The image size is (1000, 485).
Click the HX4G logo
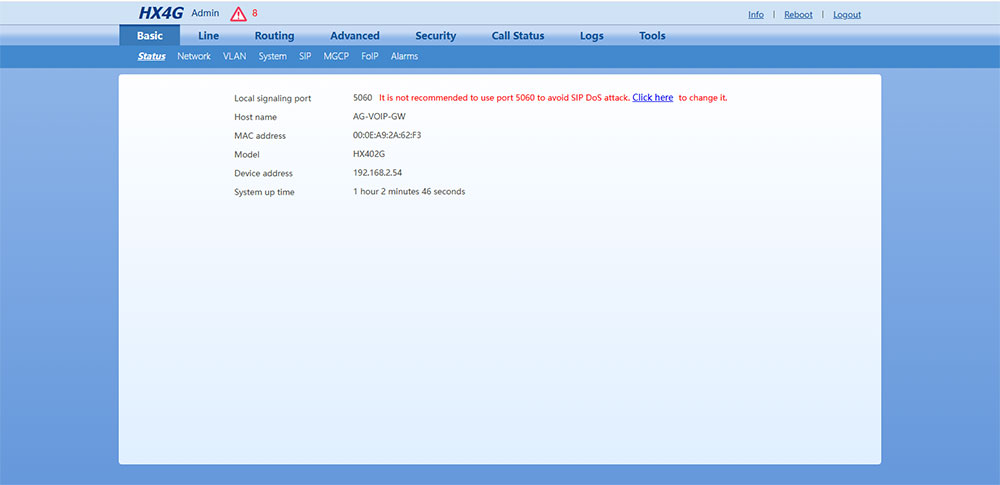(x=161, y=14)
